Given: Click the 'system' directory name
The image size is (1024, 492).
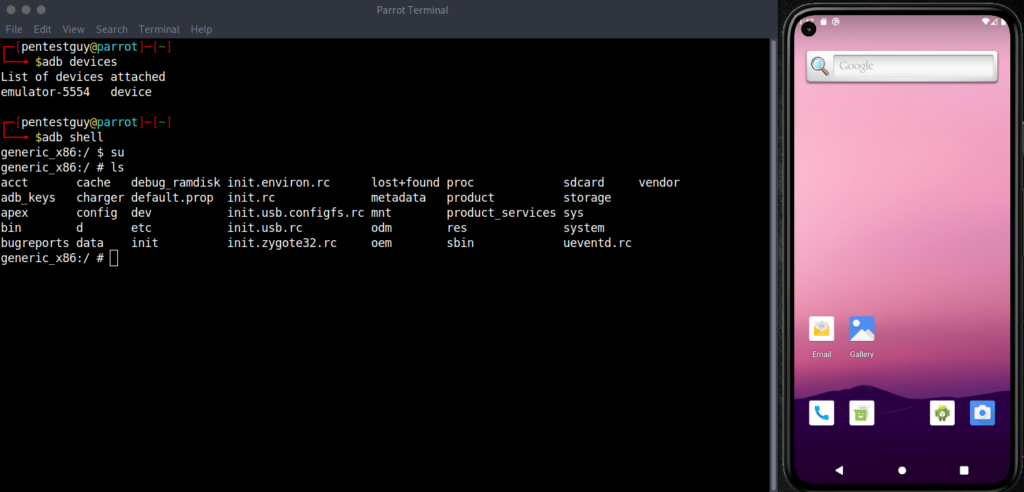Looking at the screenshot, I should click(x=584, y=229).
